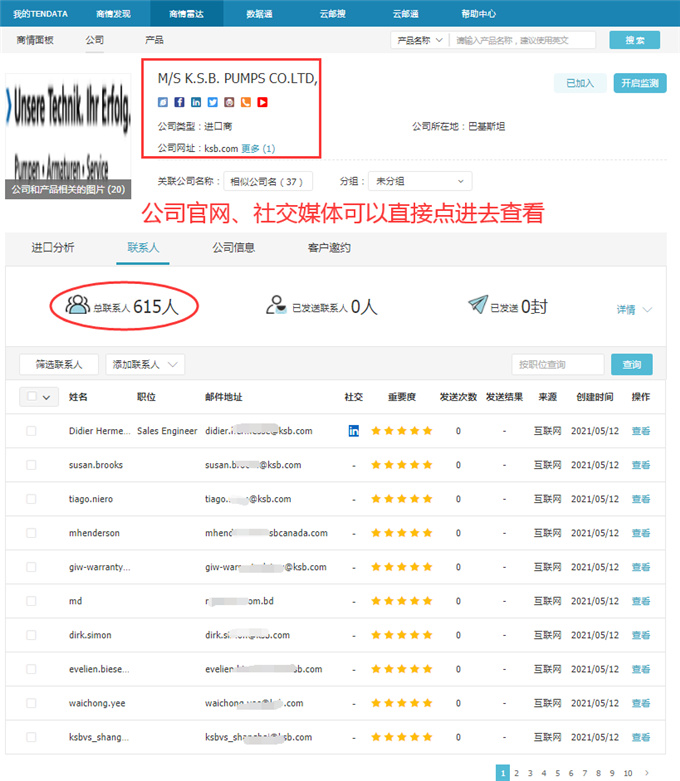Tick the checkbox for ksbvs_shang row
The height and width of the screenshot is (781, 680).
point(31,737)
